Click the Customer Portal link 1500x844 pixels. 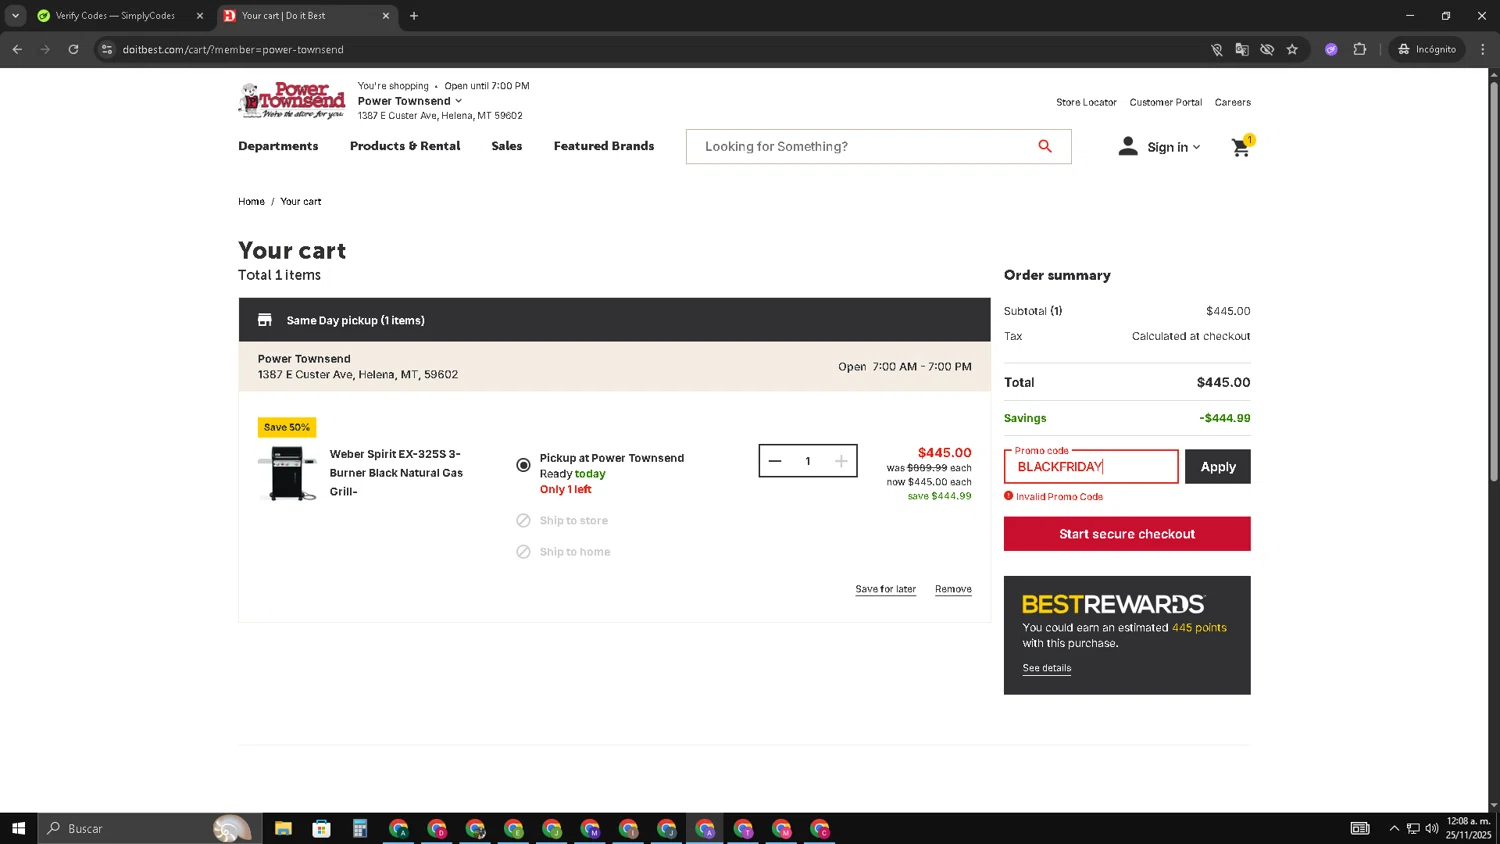(1166, 102)
